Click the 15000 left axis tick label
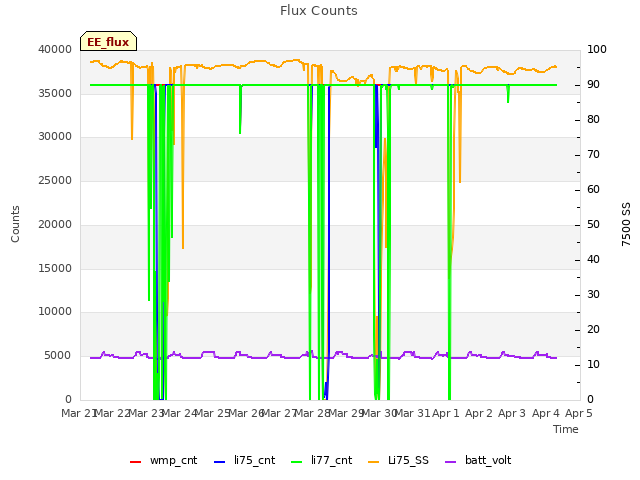This screenshot has width=640, height=480. click(x=55, y=269)
